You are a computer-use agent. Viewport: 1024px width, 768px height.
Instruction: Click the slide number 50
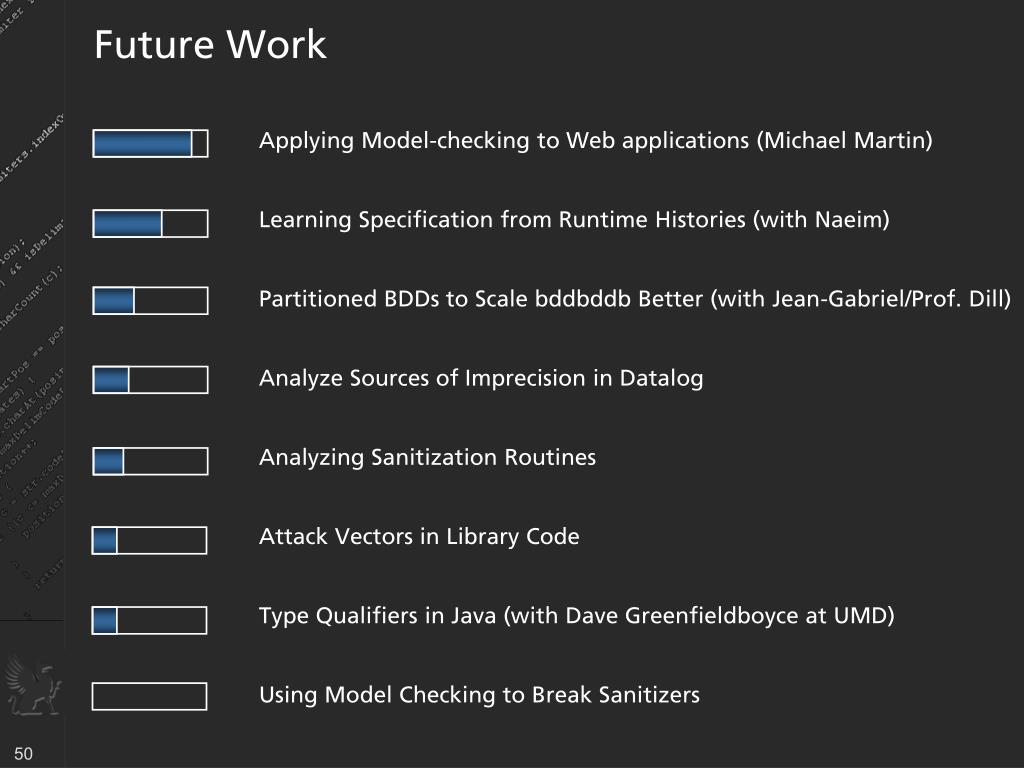click(x=24, y=753)
